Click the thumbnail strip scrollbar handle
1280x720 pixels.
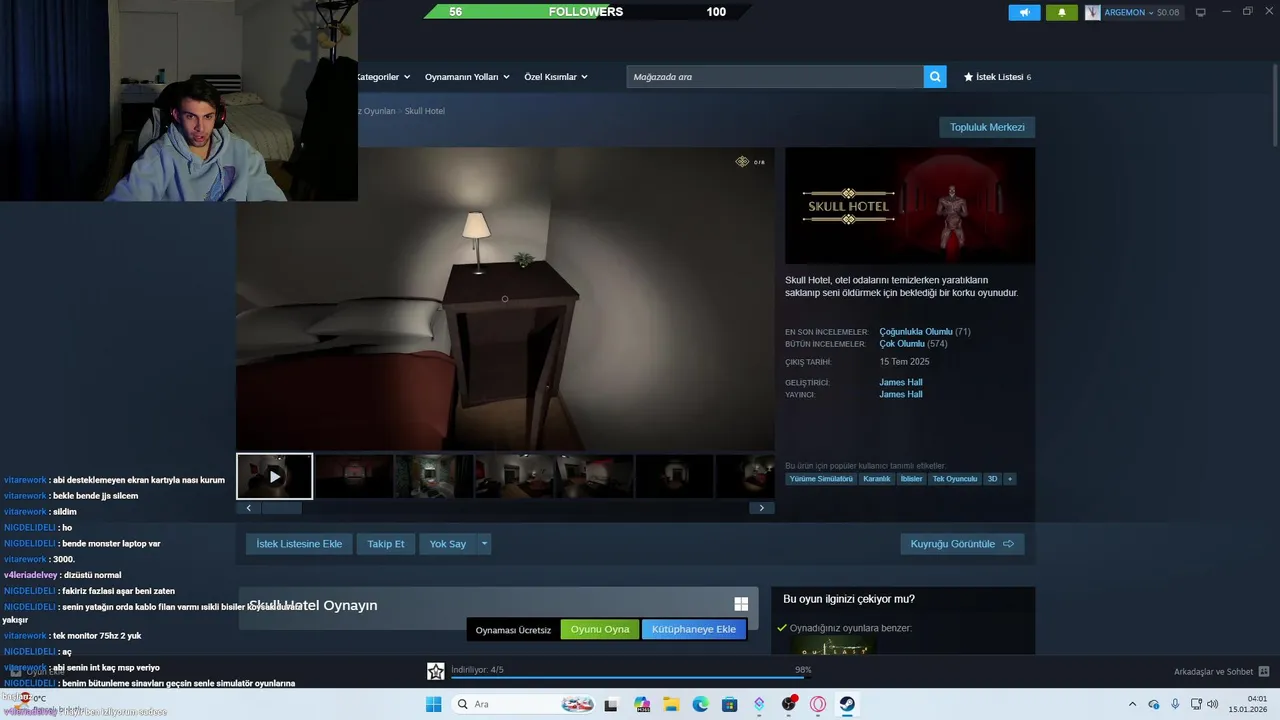coord(282,508)
